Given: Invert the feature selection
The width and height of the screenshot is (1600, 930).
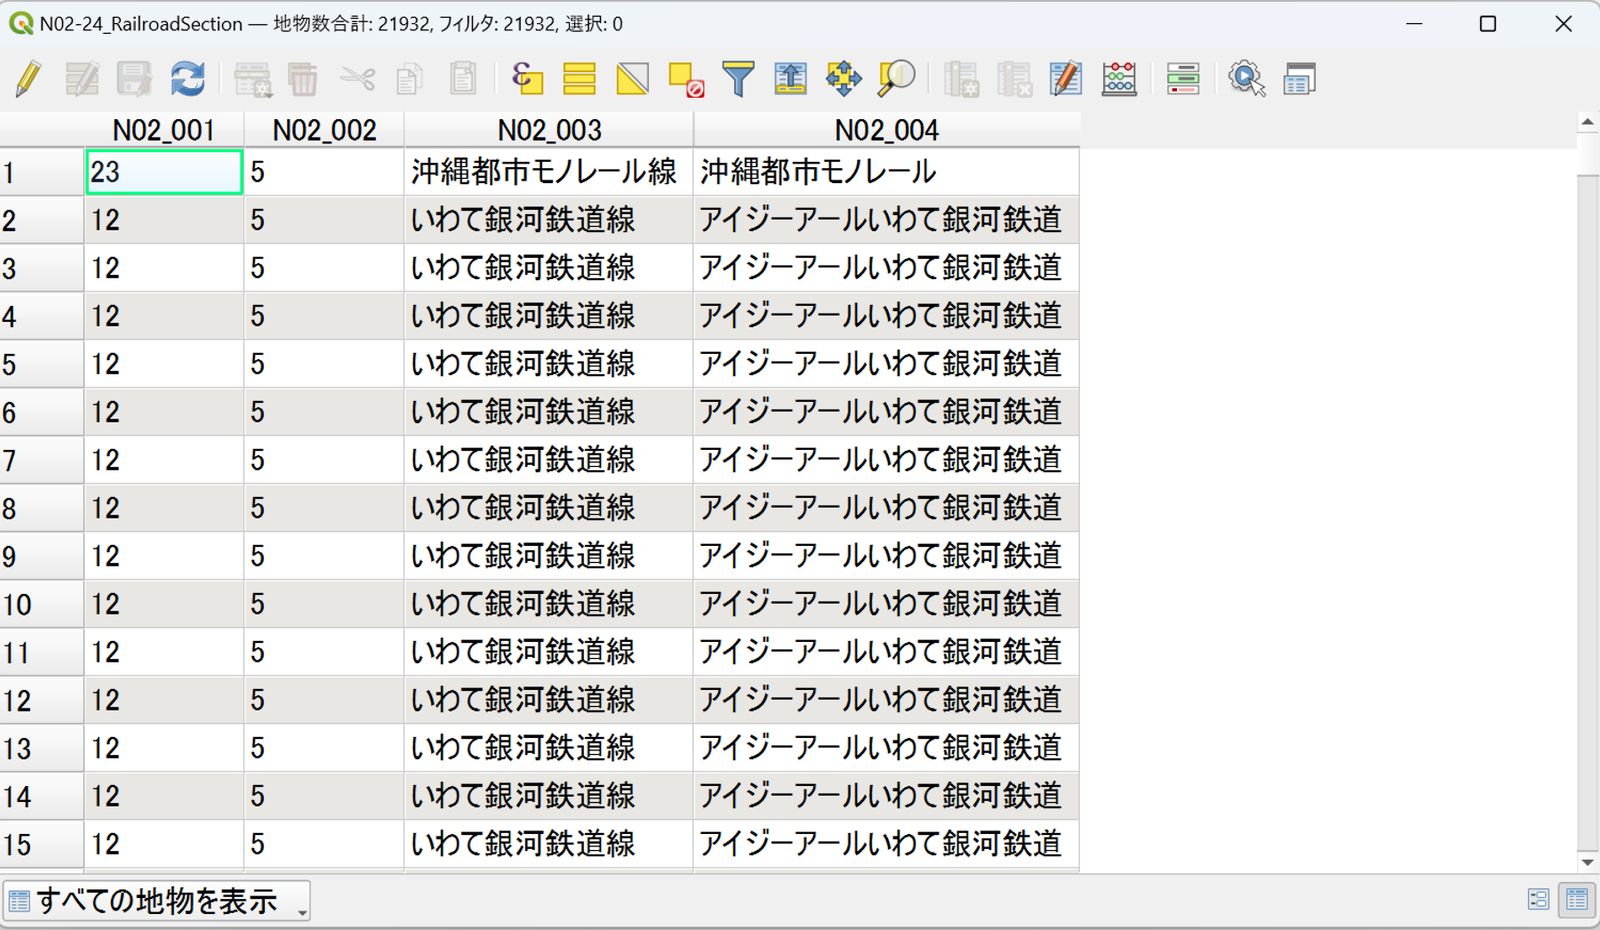Looking at the screenshot, I should coord(632,78).
